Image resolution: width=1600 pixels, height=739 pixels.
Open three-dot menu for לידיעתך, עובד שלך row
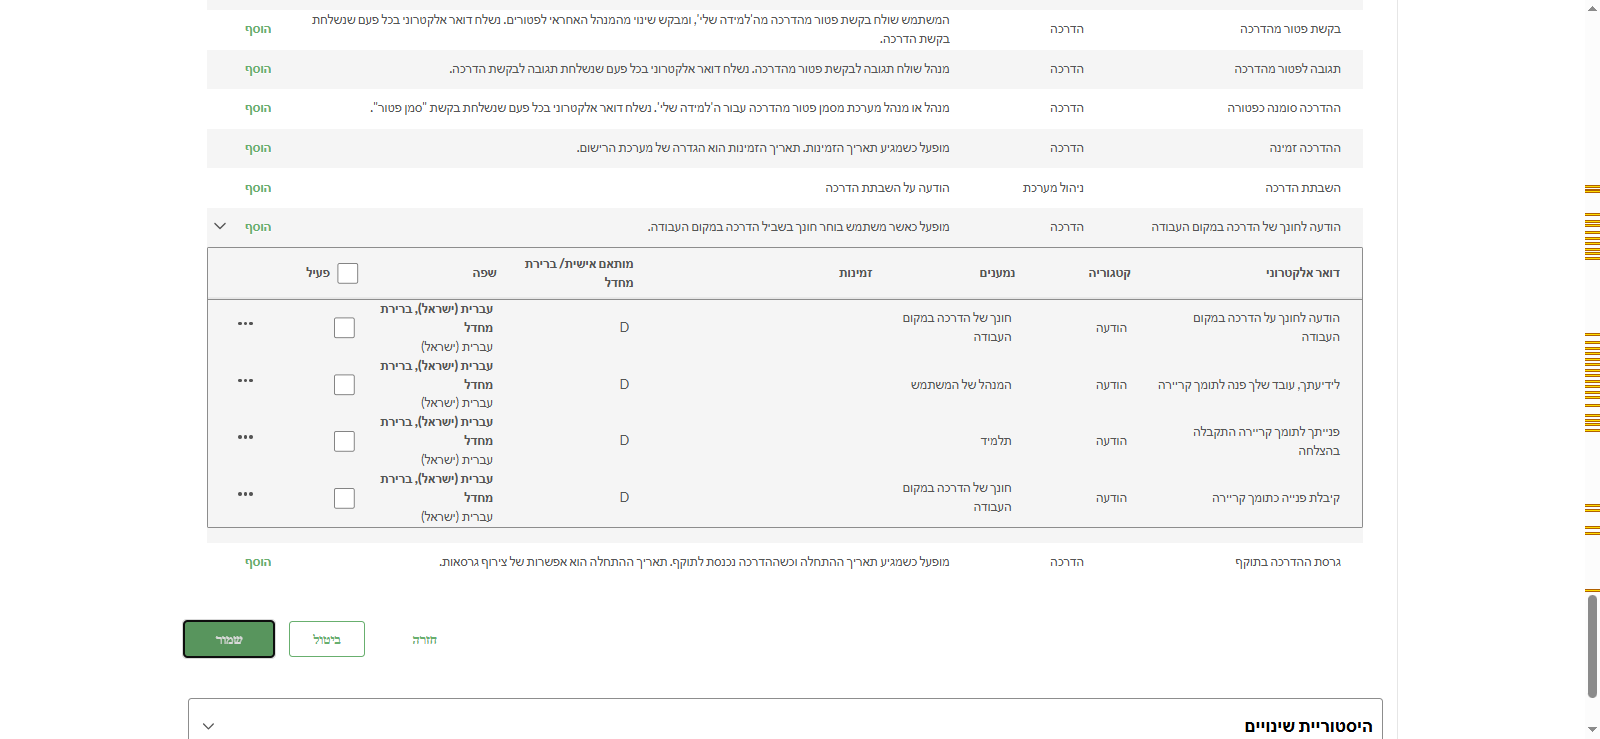245,381
